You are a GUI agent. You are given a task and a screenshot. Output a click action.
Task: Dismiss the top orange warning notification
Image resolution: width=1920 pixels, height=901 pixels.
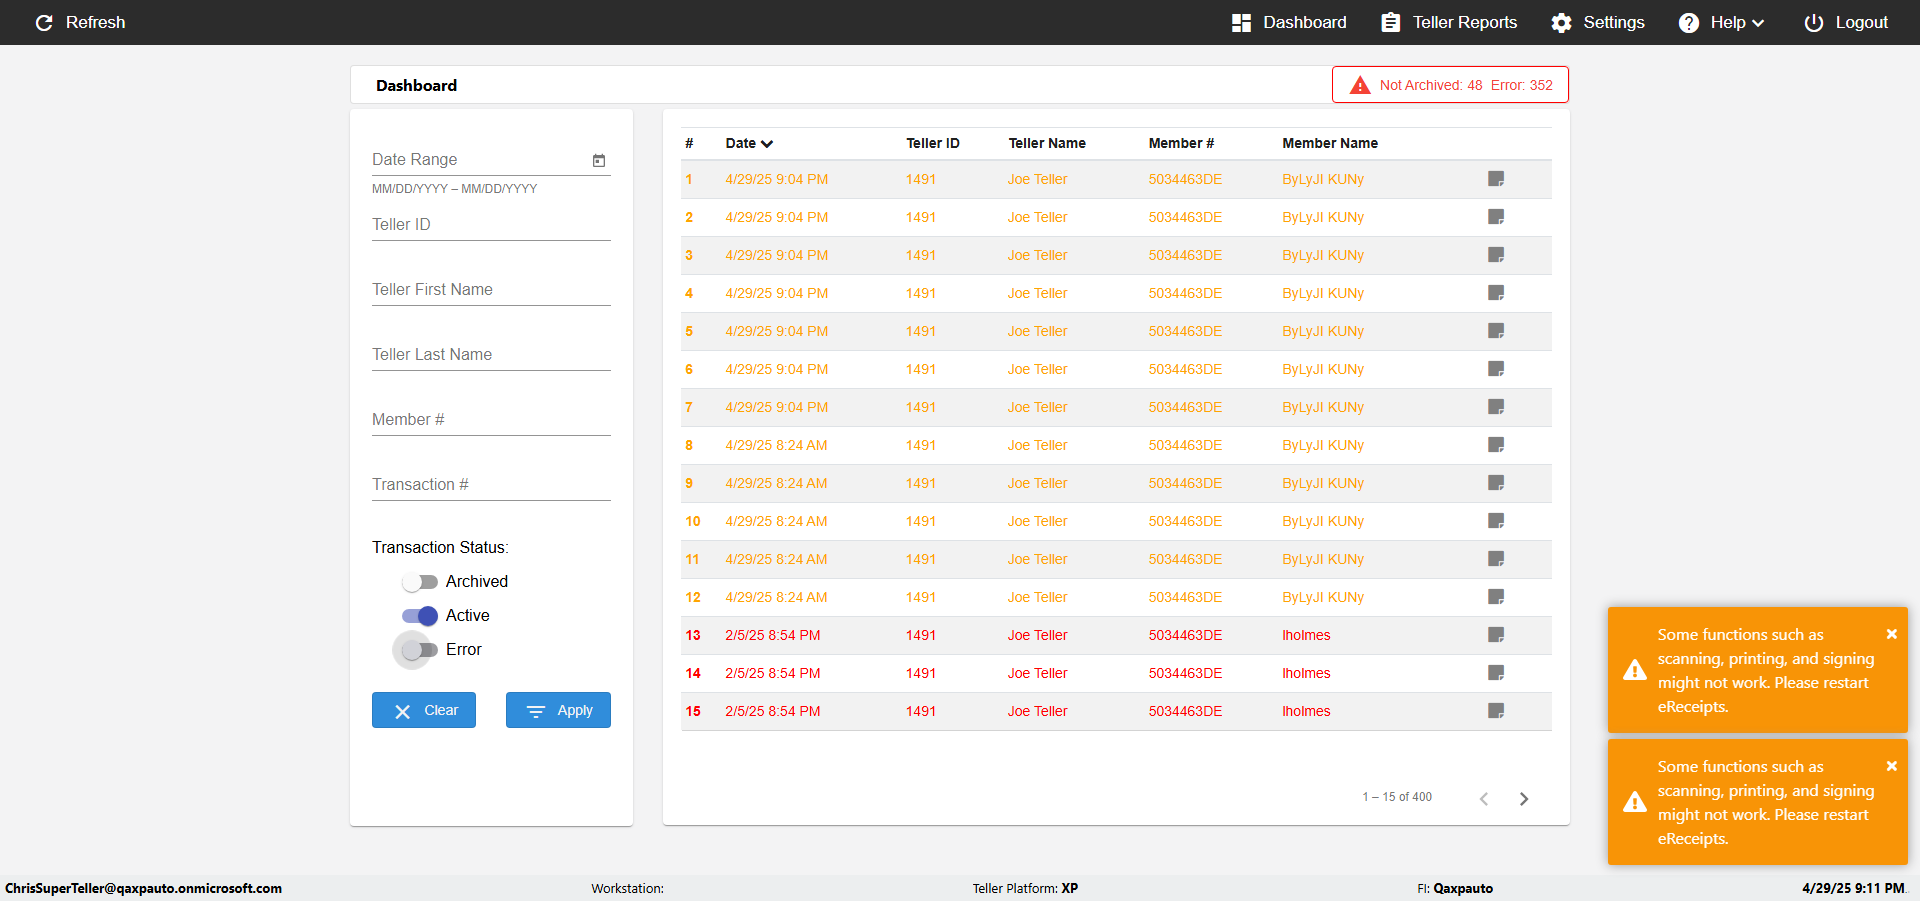click(1892, 634)
